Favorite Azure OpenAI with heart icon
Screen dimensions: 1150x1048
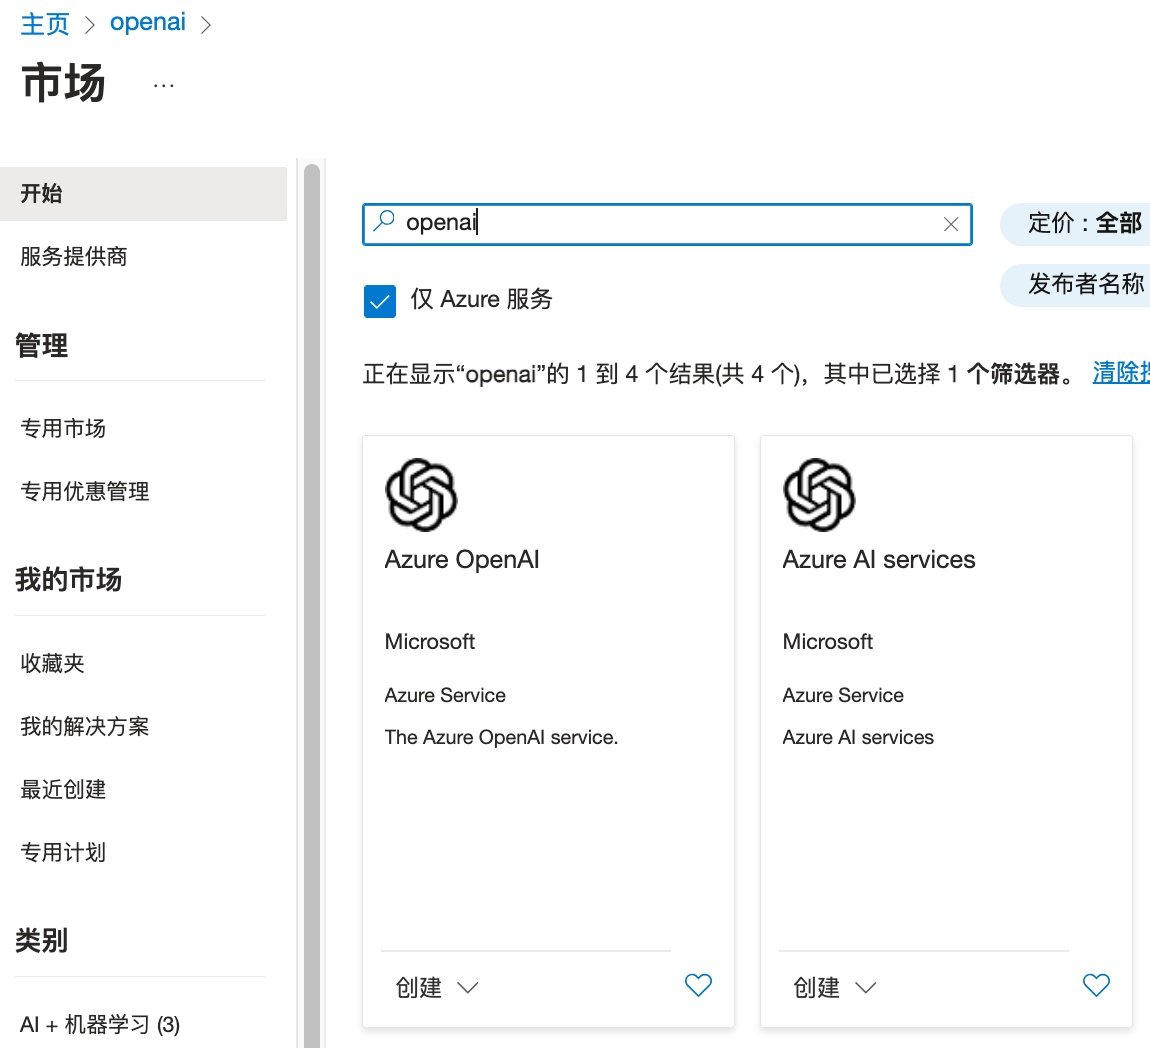[x=698, y=985]
